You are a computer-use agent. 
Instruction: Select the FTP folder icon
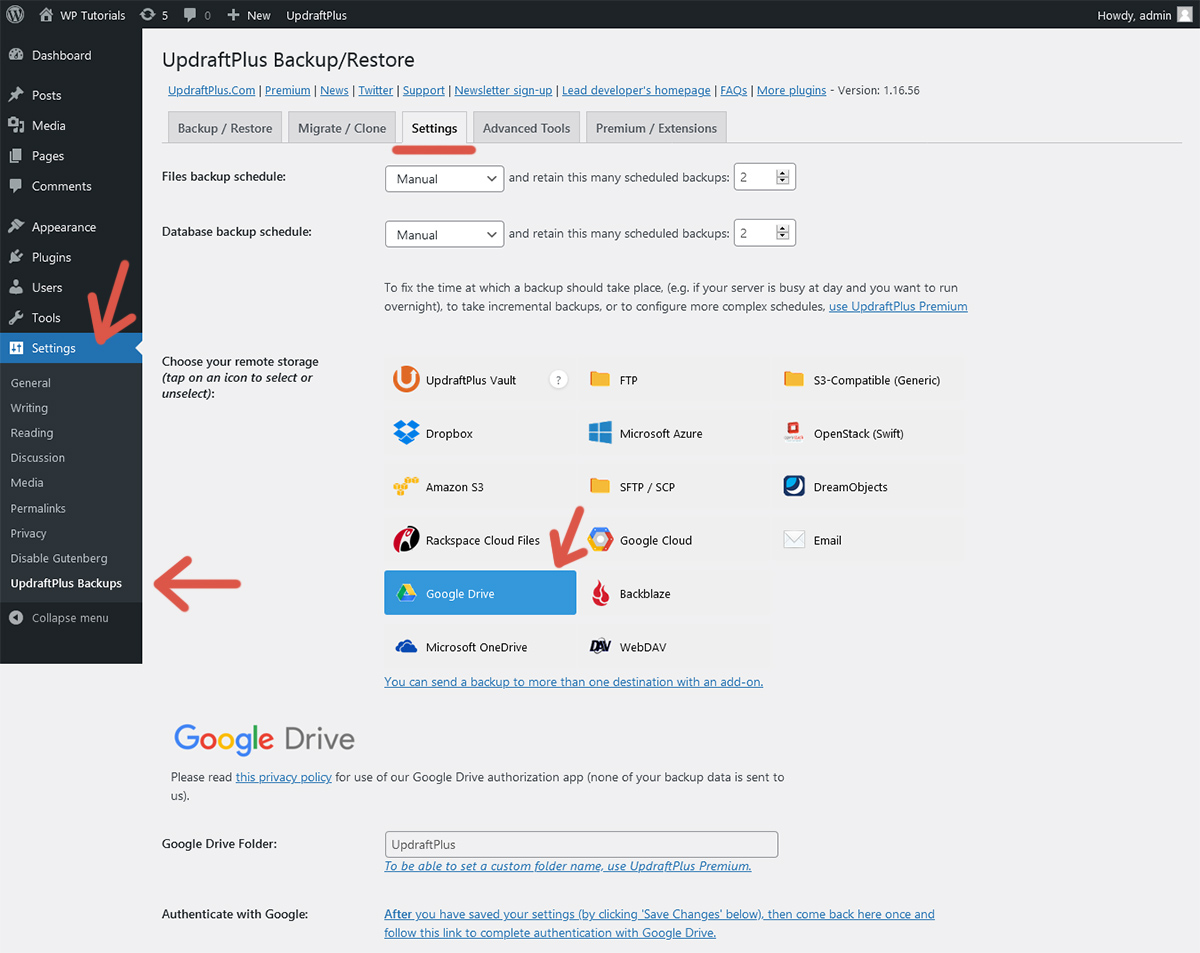(600, 379)
